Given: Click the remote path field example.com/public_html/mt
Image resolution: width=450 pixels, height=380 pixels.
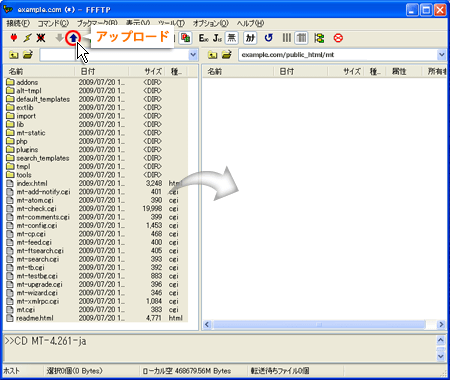Looking at the screenshot, I should (337, 55).
